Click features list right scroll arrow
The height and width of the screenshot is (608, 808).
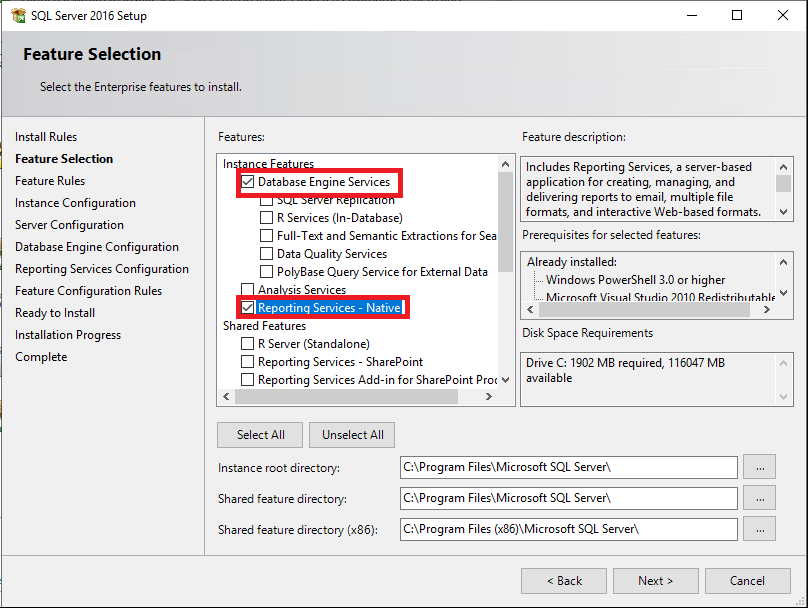489,396
